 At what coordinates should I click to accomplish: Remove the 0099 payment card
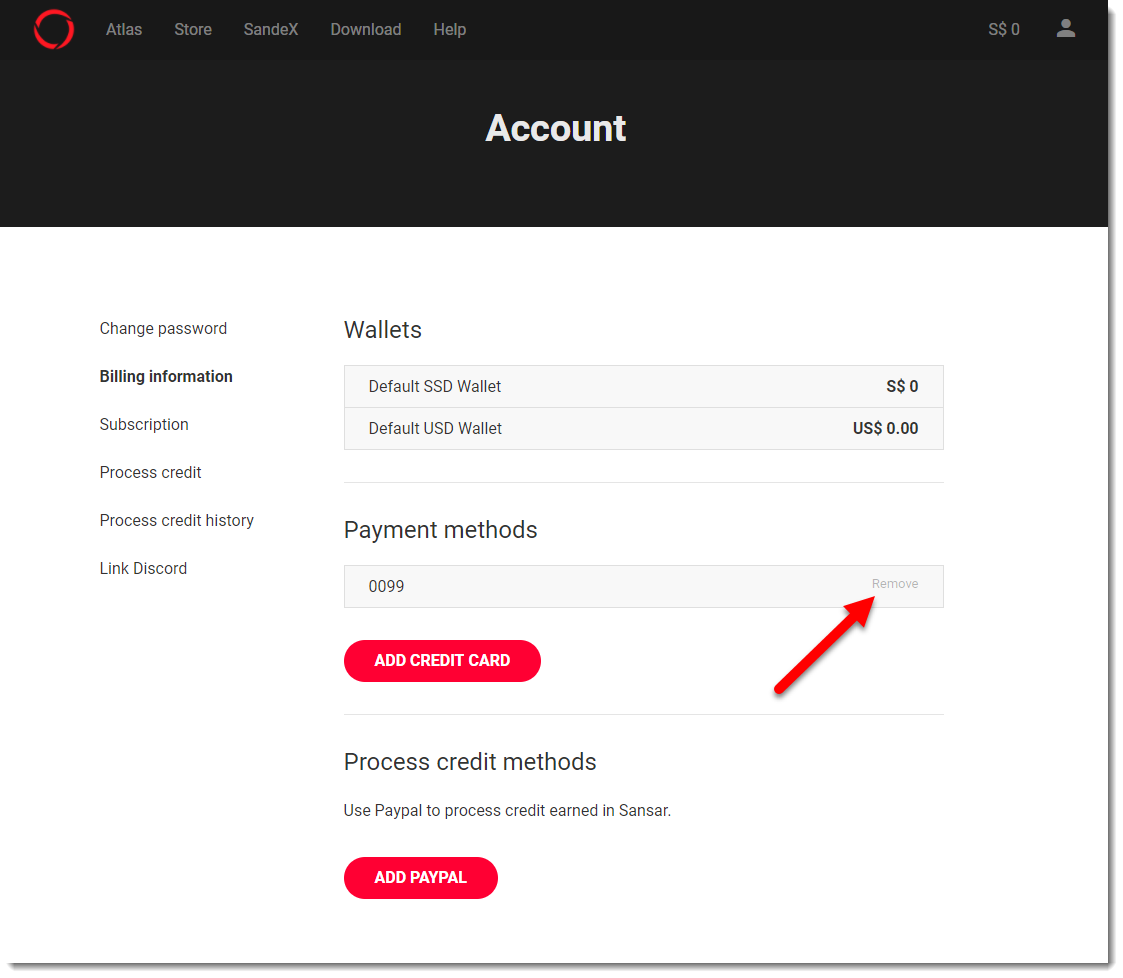tap(894, 584)
